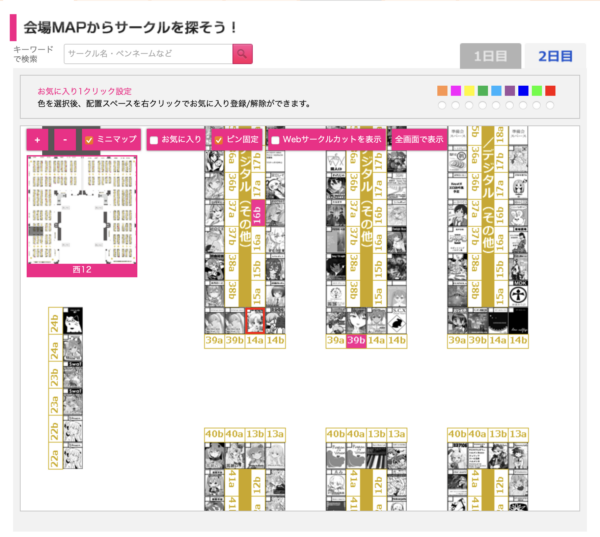Select the radio button under the purple swatch
Image resolution: width=600 pixels, height=537 pixels.
click(510, 105)
